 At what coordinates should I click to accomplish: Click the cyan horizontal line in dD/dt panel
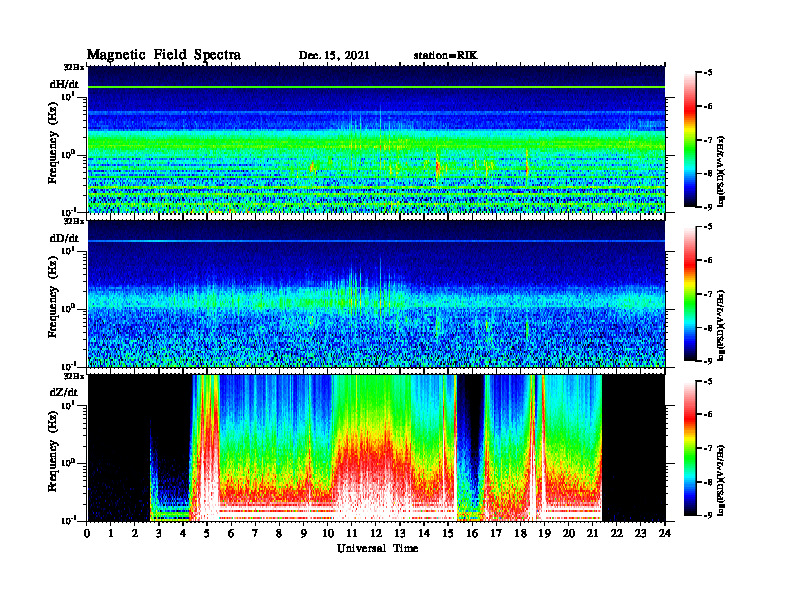(x=376, y=241)
